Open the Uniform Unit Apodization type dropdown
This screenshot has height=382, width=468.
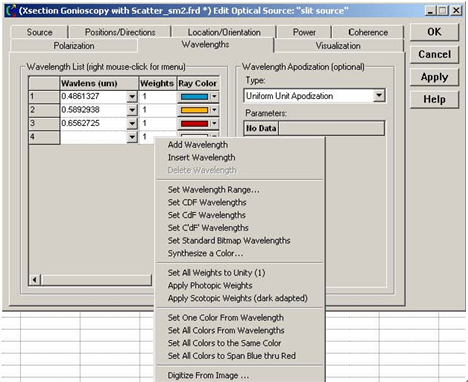[379, 96]
